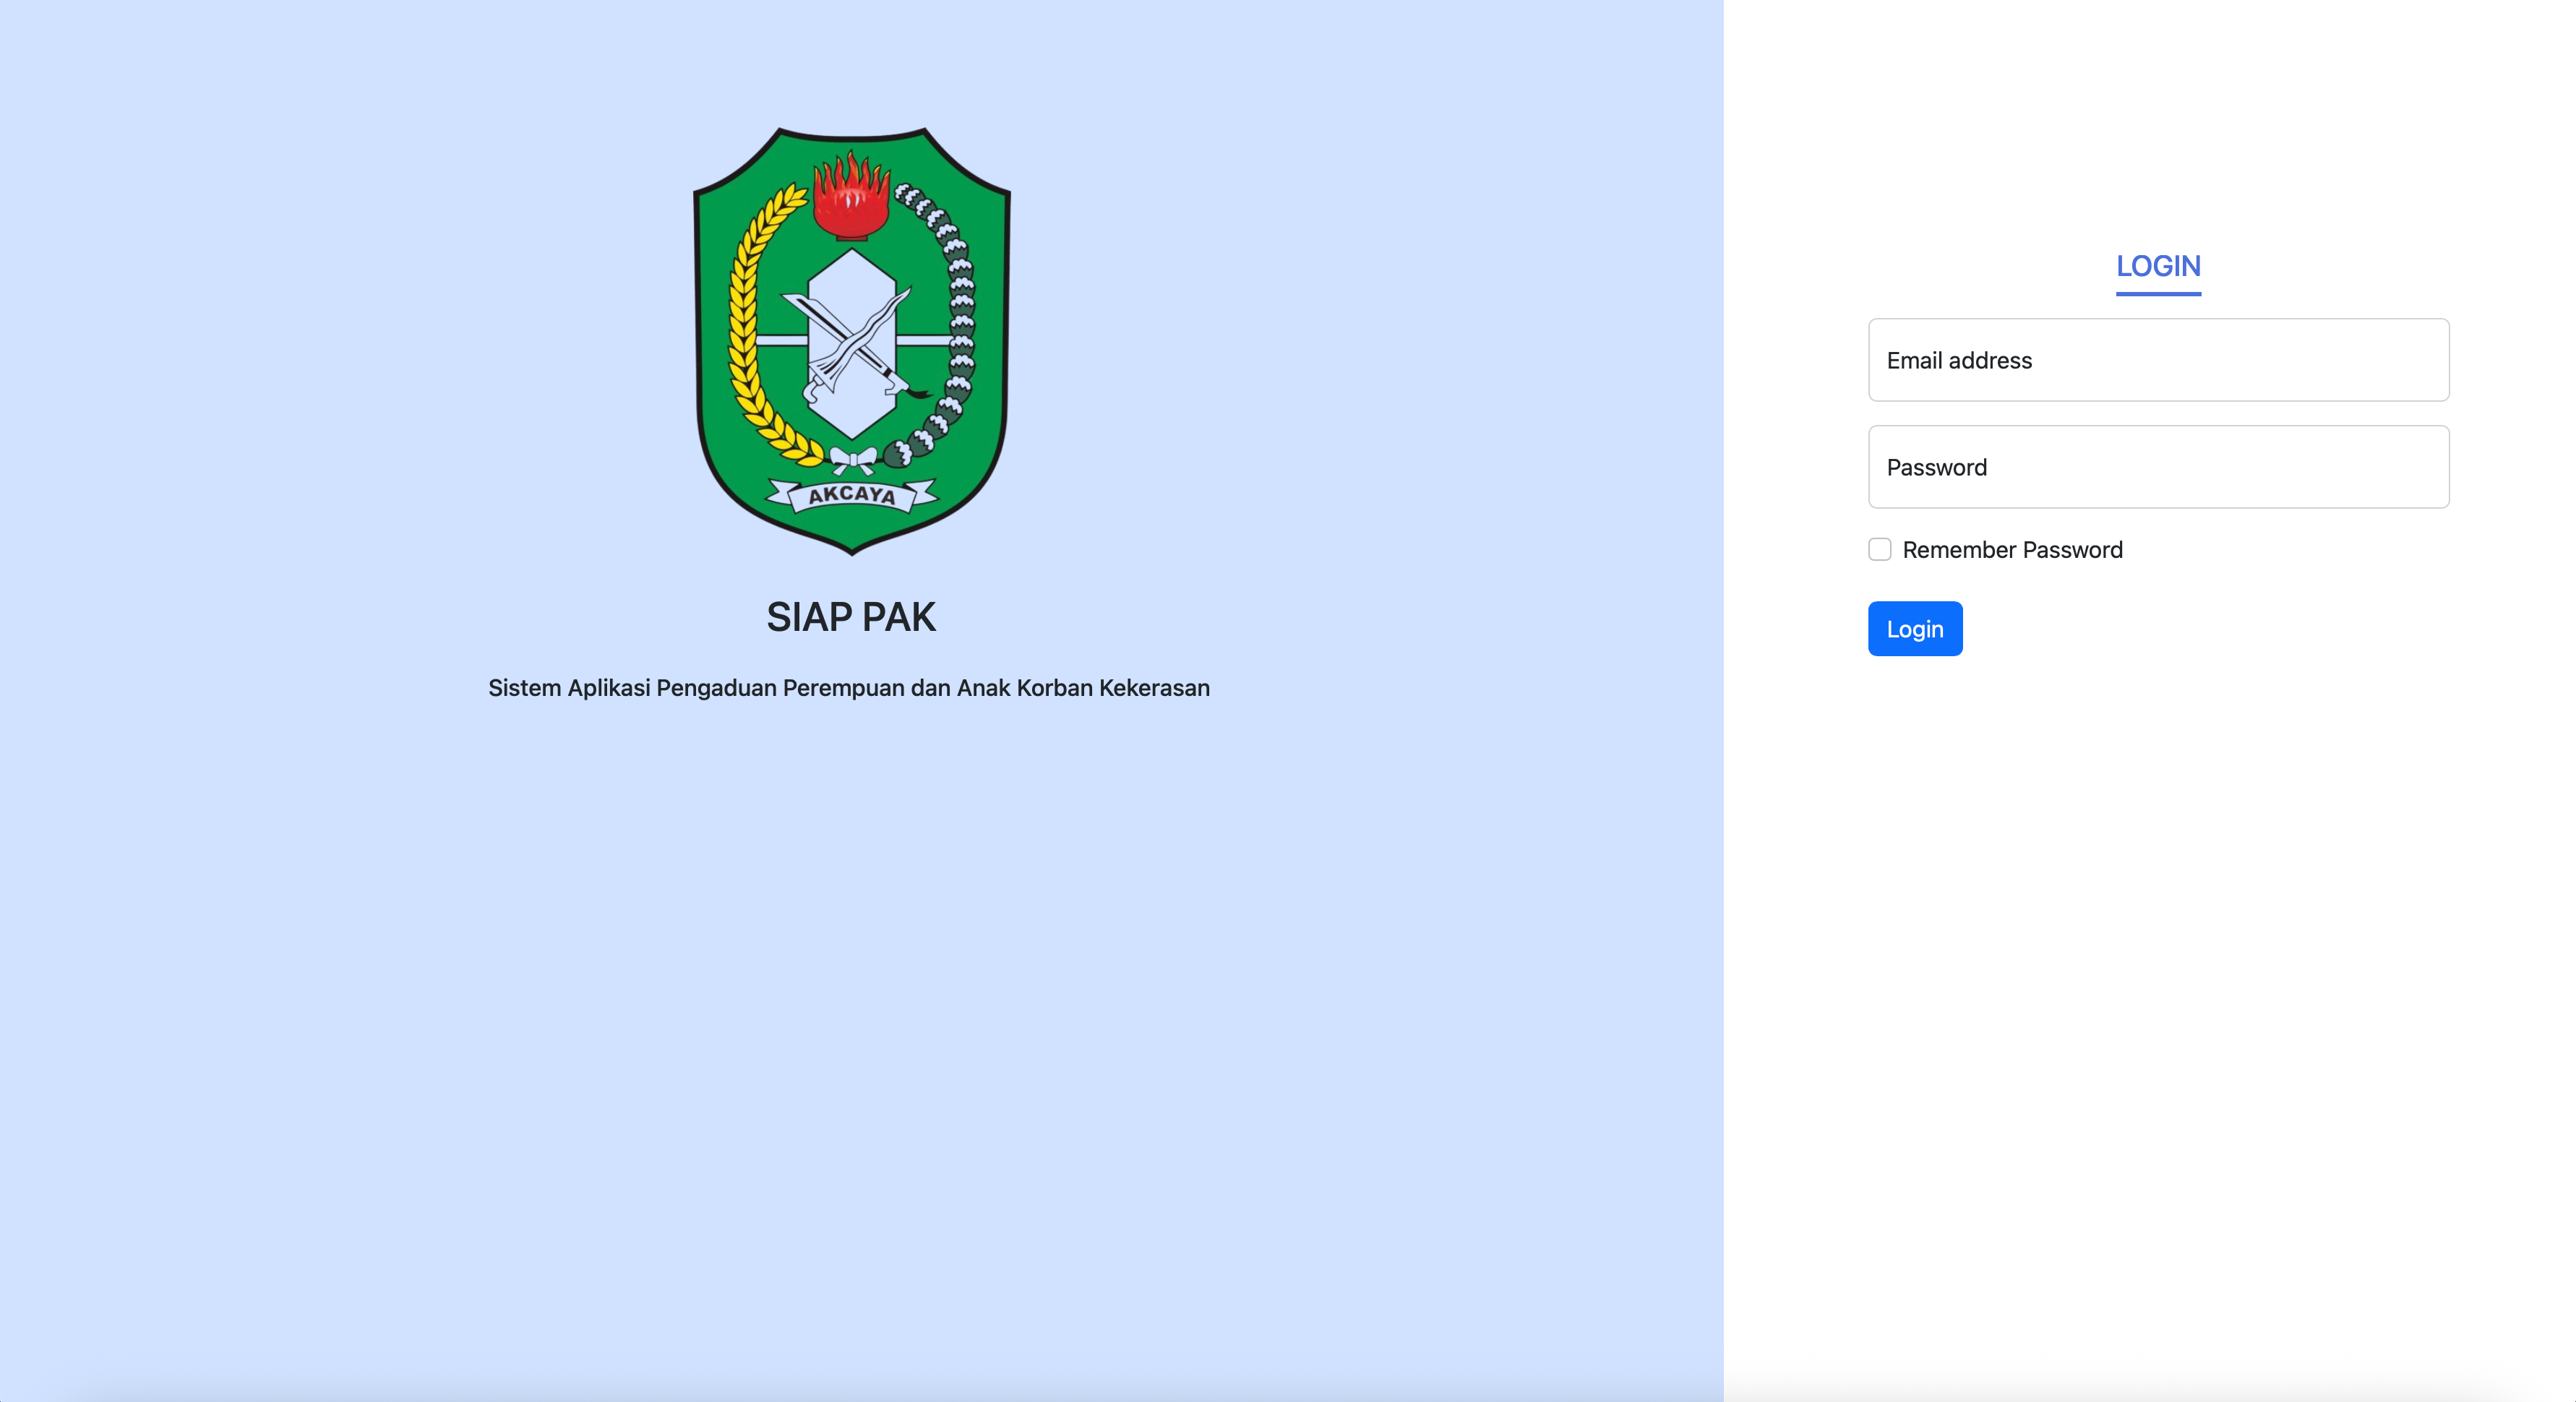Enable the Remember Password checkbox
Image resolution: width=2576 pixels, height=1402 pixels.
1880,549
